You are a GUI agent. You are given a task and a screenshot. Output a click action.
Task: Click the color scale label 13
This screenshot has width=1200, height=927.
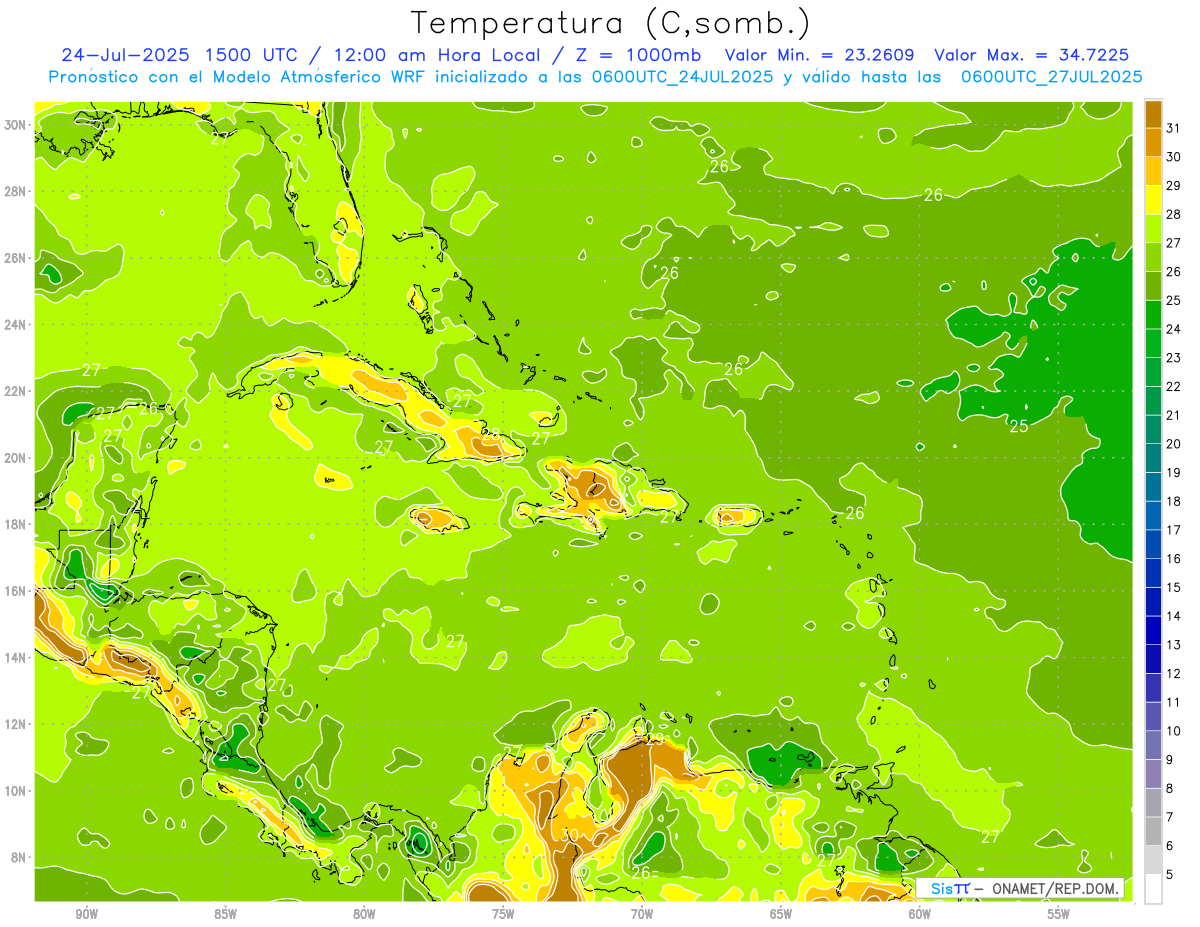tap(1174, 645)
